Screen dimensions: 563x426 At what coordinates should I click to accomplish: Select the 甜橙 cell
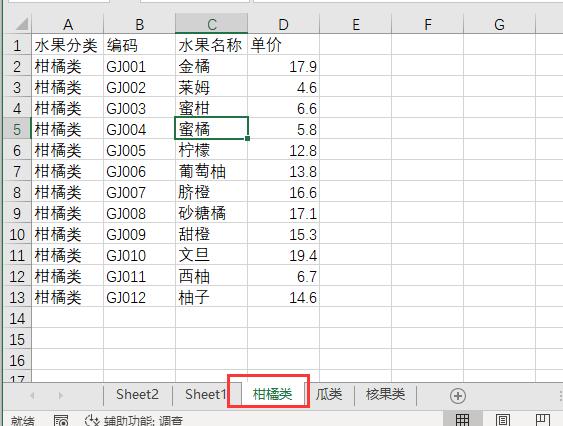point(211,234)
